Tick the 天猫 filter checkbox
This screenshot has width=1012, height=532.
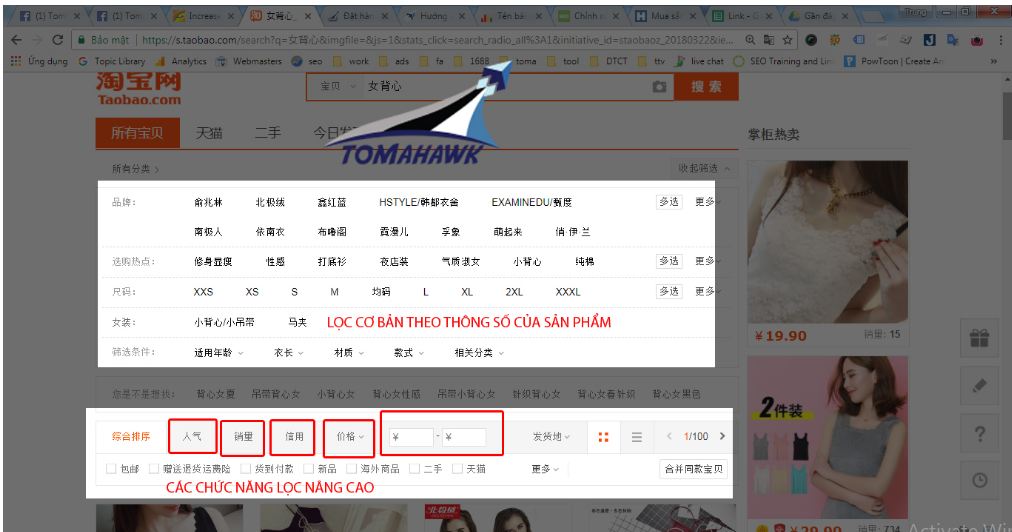(x=457, y=469)
